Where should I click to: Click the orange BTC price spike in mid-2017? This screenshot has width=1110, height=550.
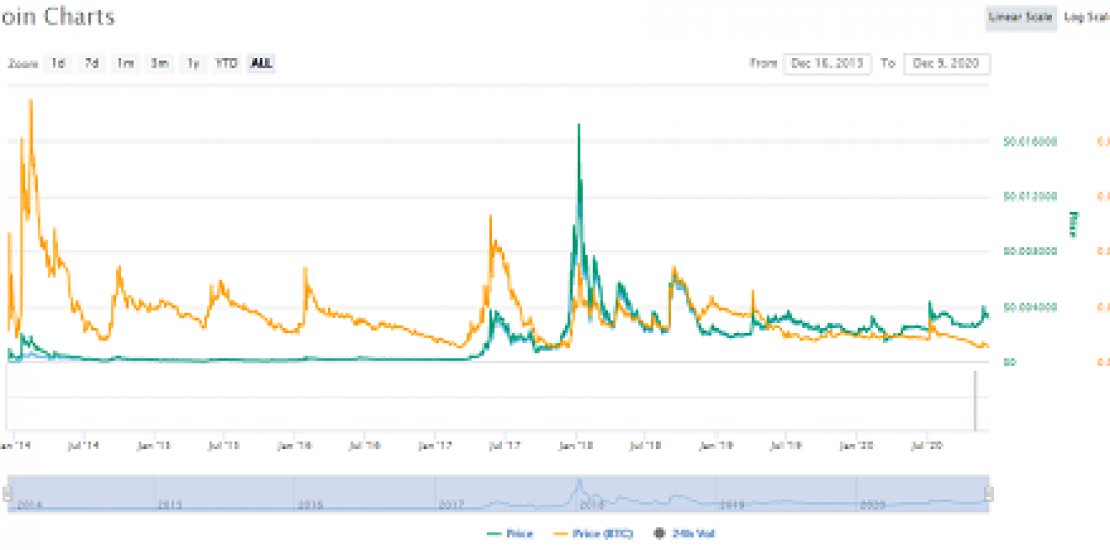point(490,217)
